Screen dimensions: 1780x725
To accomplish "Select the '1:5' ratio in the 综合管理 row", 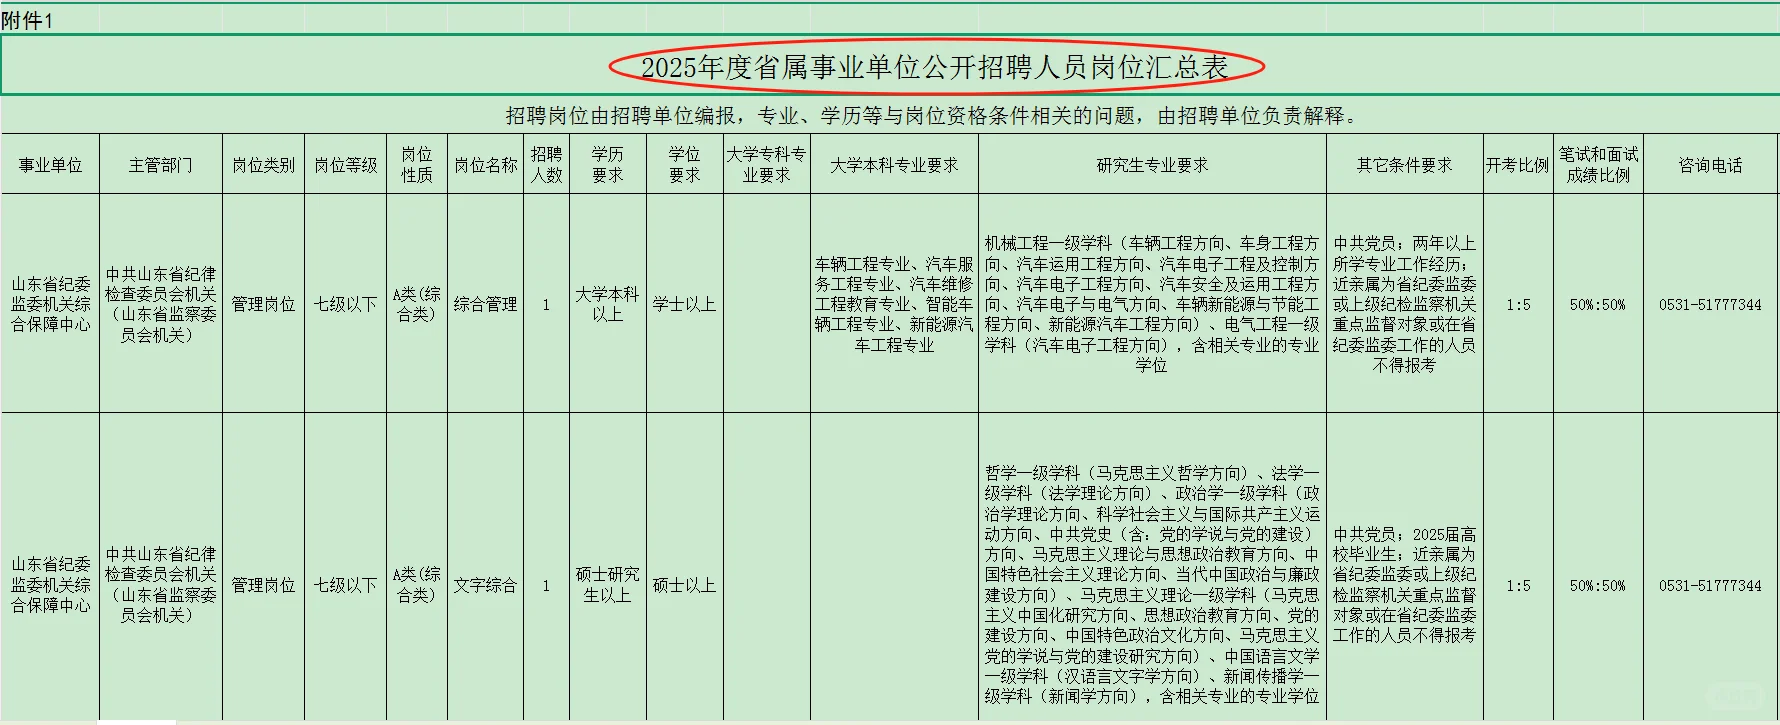I will pyautogui.click(x=1518, y=304).
